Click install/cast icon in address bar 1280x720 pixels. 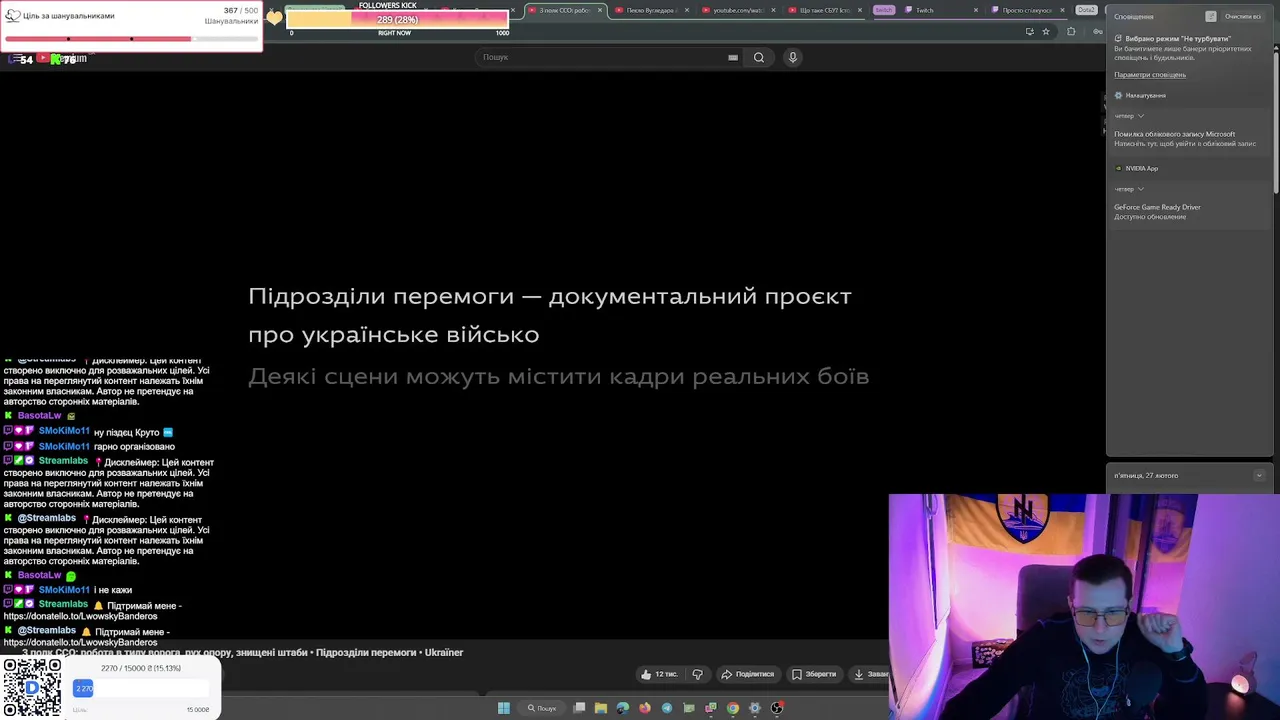click(x=1029, y=31)
